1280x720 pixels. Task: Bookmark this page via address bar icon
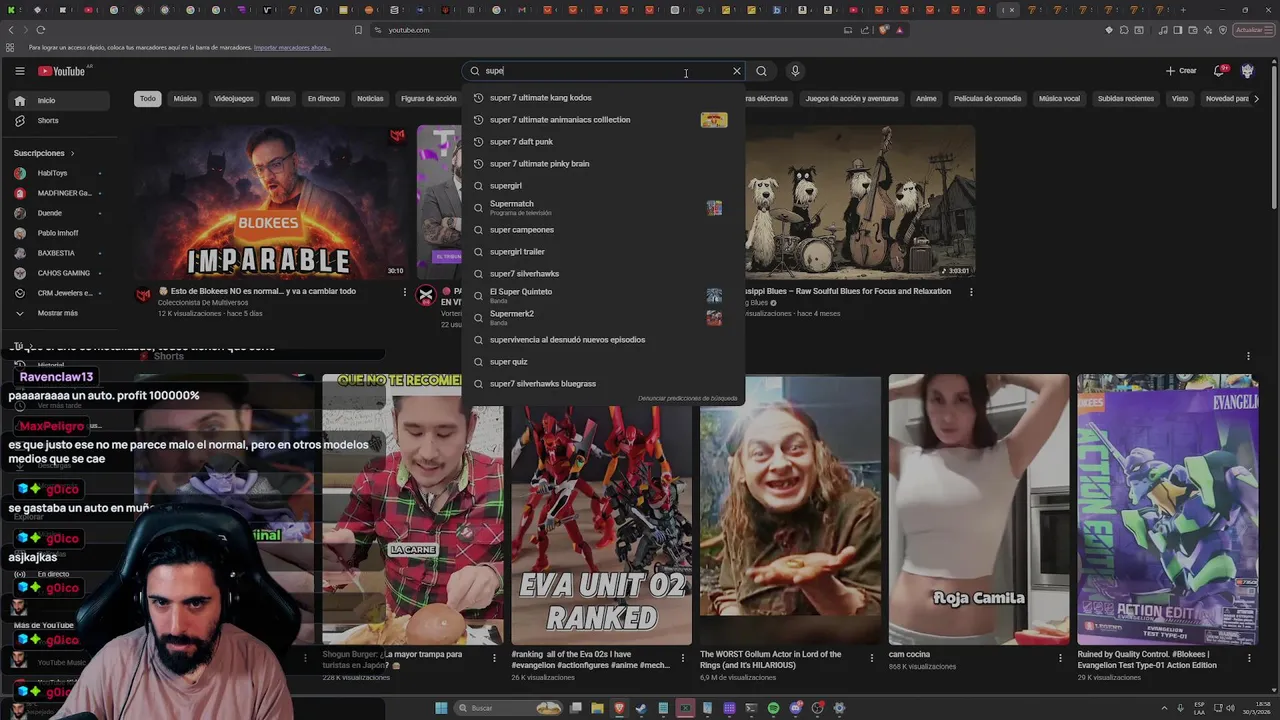pos(358,30)
